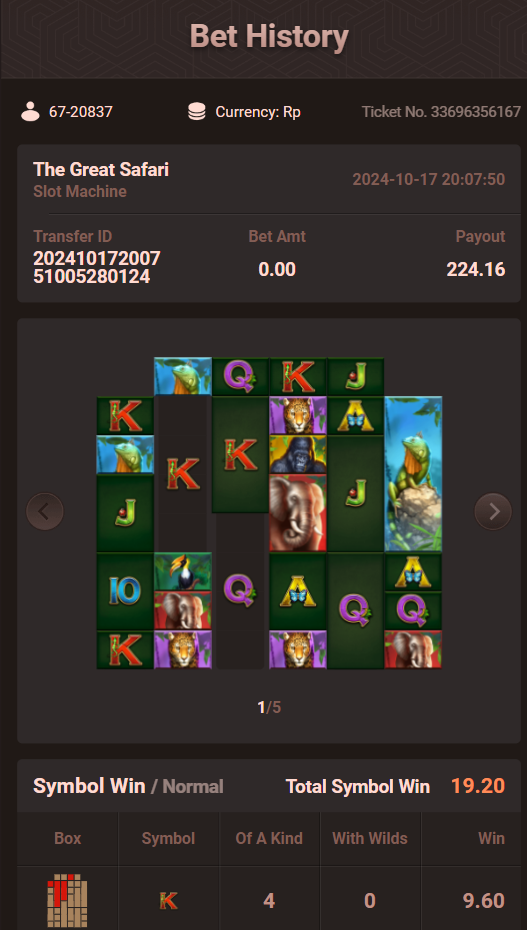The width and height of the screenshot is (527, 930).
Task: Click the payline box pattern icon
Action: pyautogui.click(x=67, y=901)
